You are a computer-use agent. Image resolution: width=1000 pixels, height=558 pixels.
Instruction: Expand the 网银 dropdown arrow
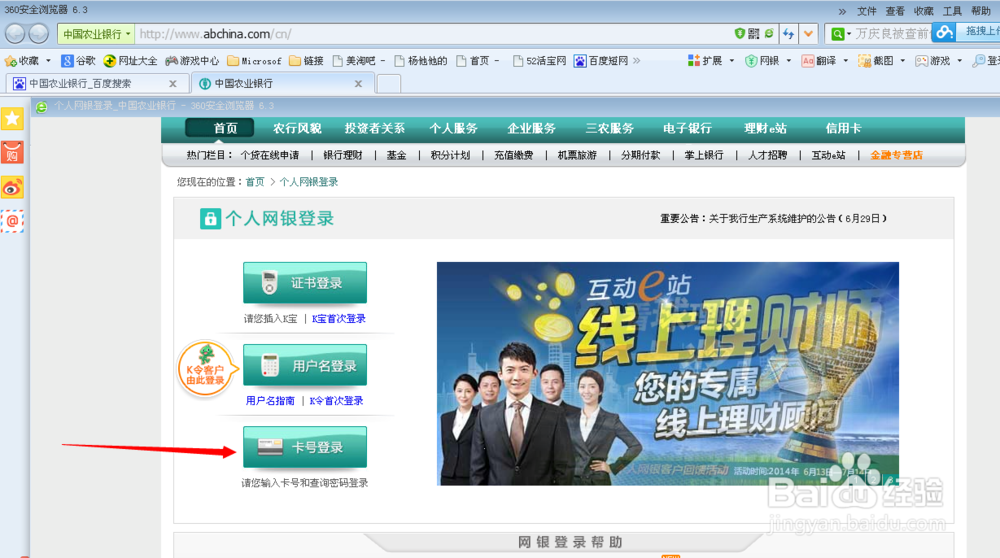[x=789, y=61]
